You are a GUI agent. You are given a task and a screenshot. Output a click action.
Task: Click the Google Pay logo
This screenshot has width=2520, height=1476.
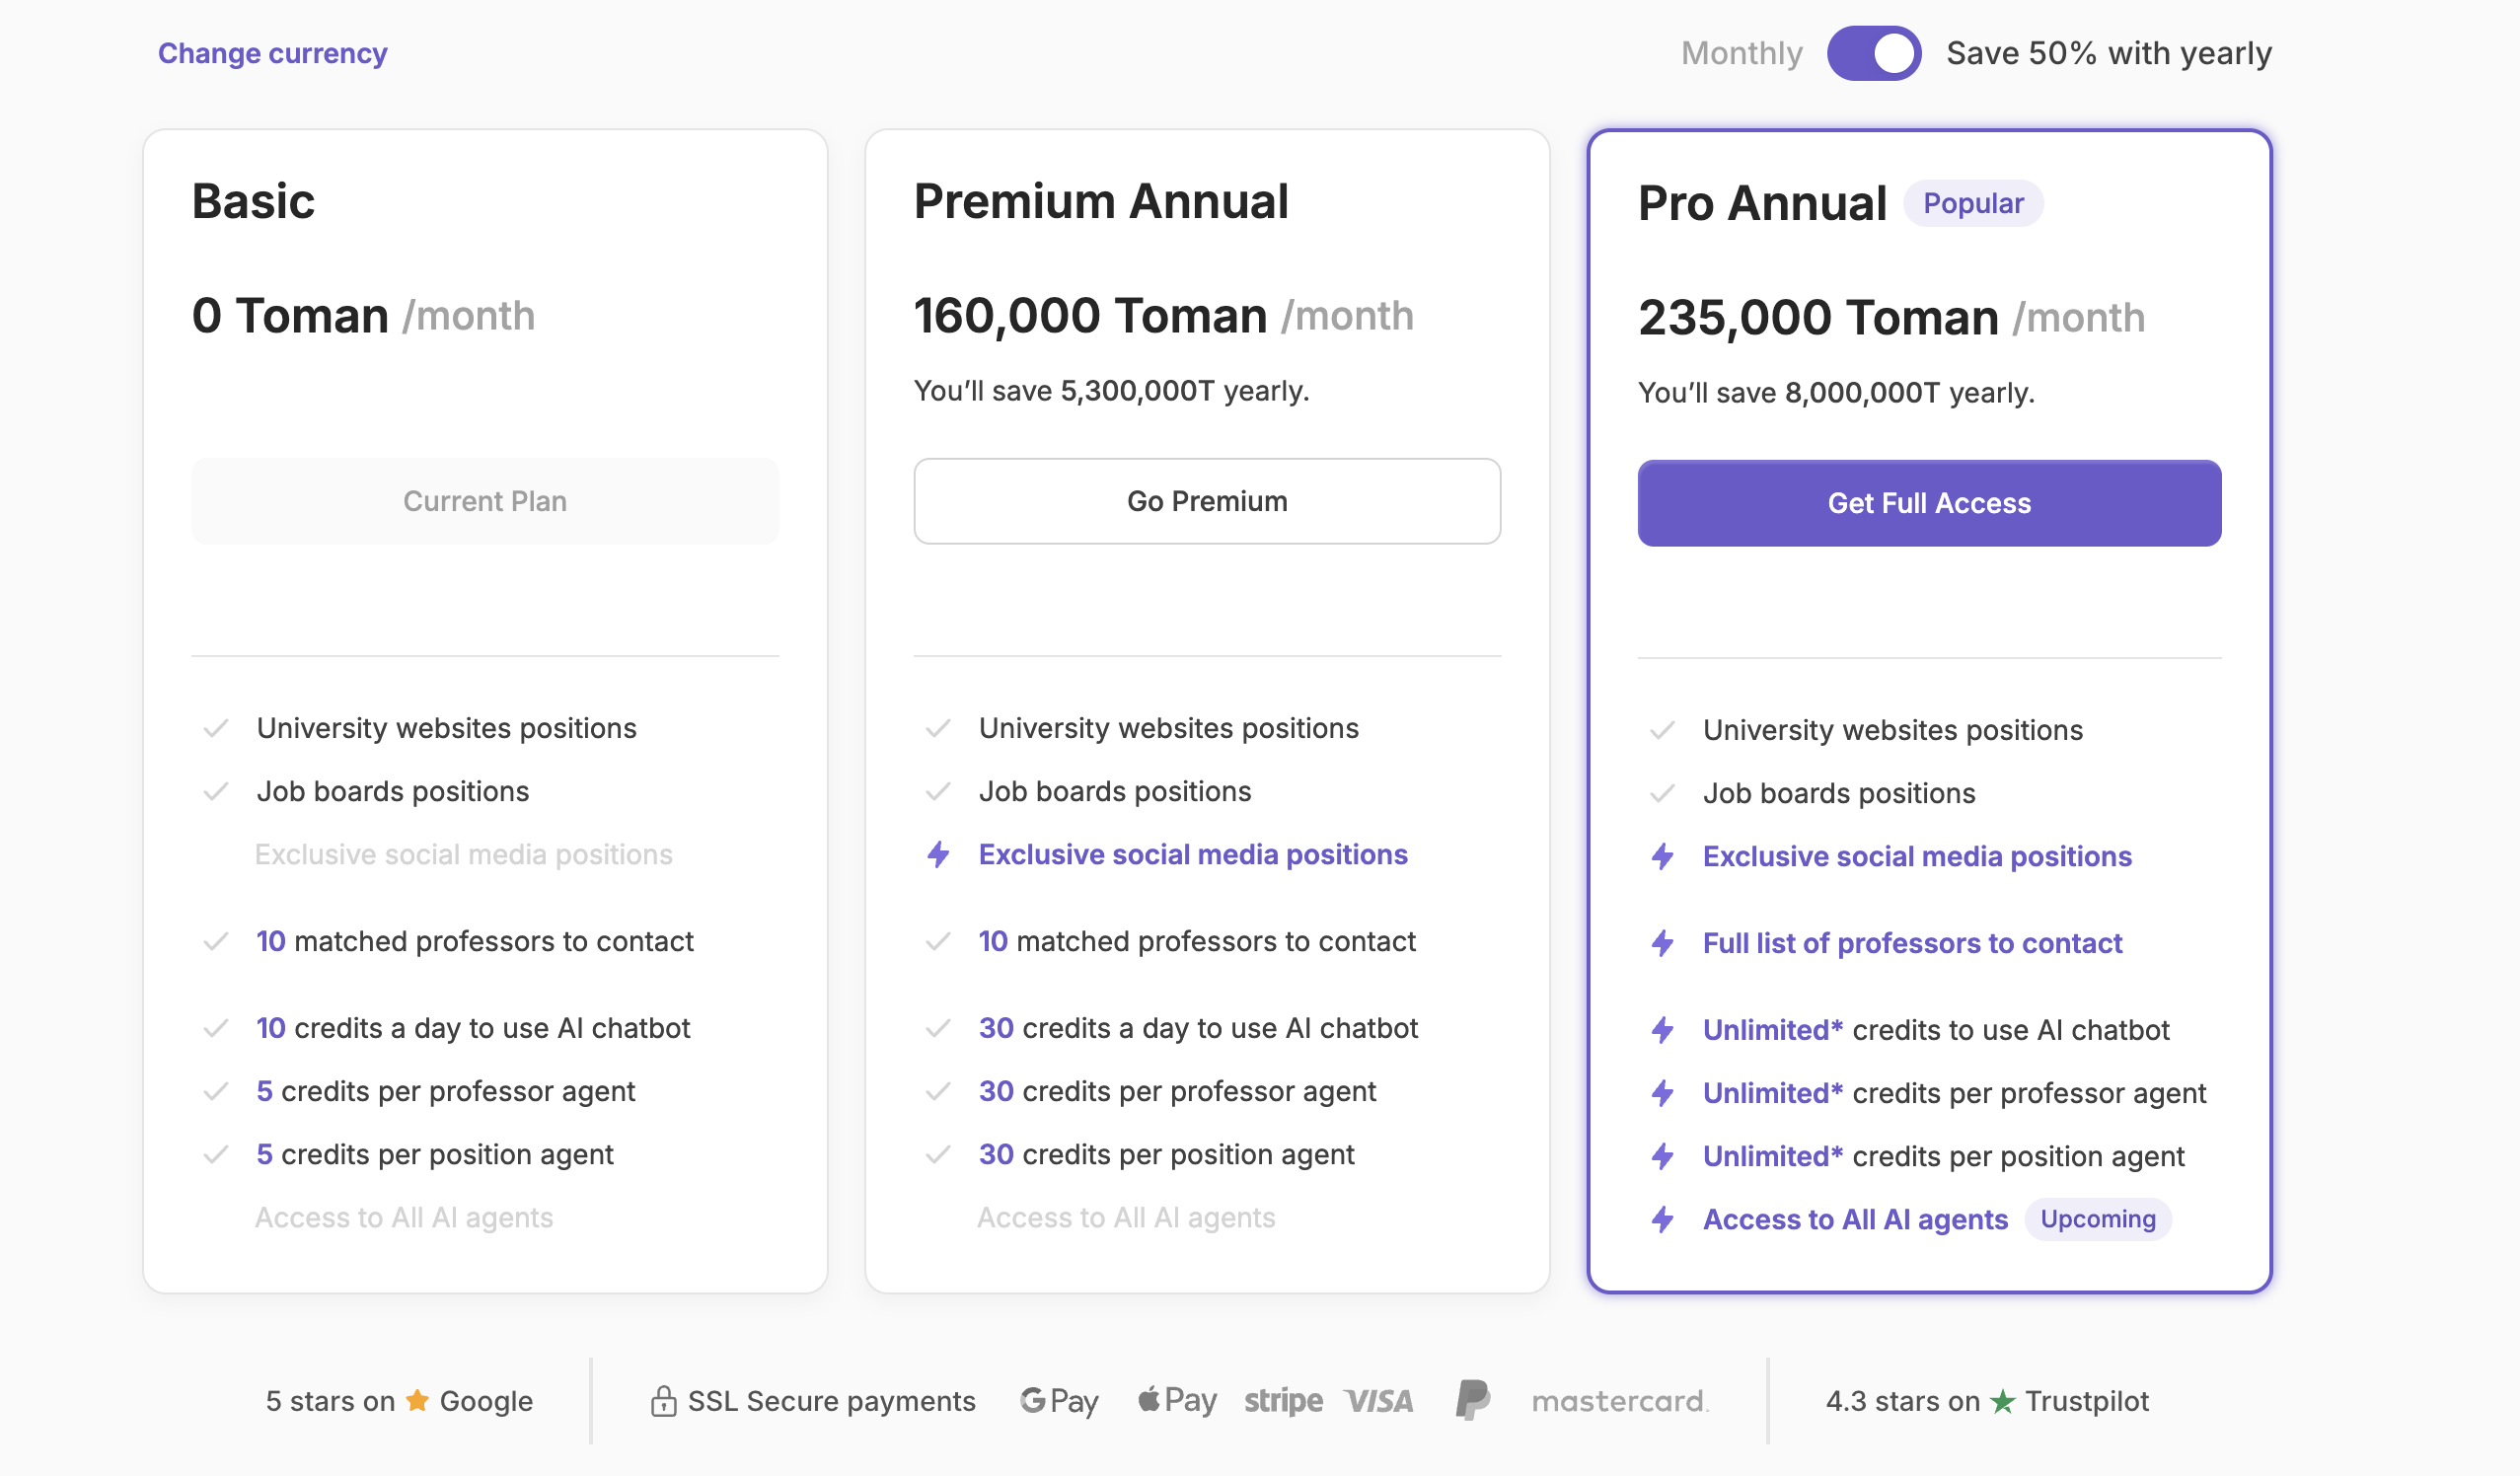click(1059, 1401)
